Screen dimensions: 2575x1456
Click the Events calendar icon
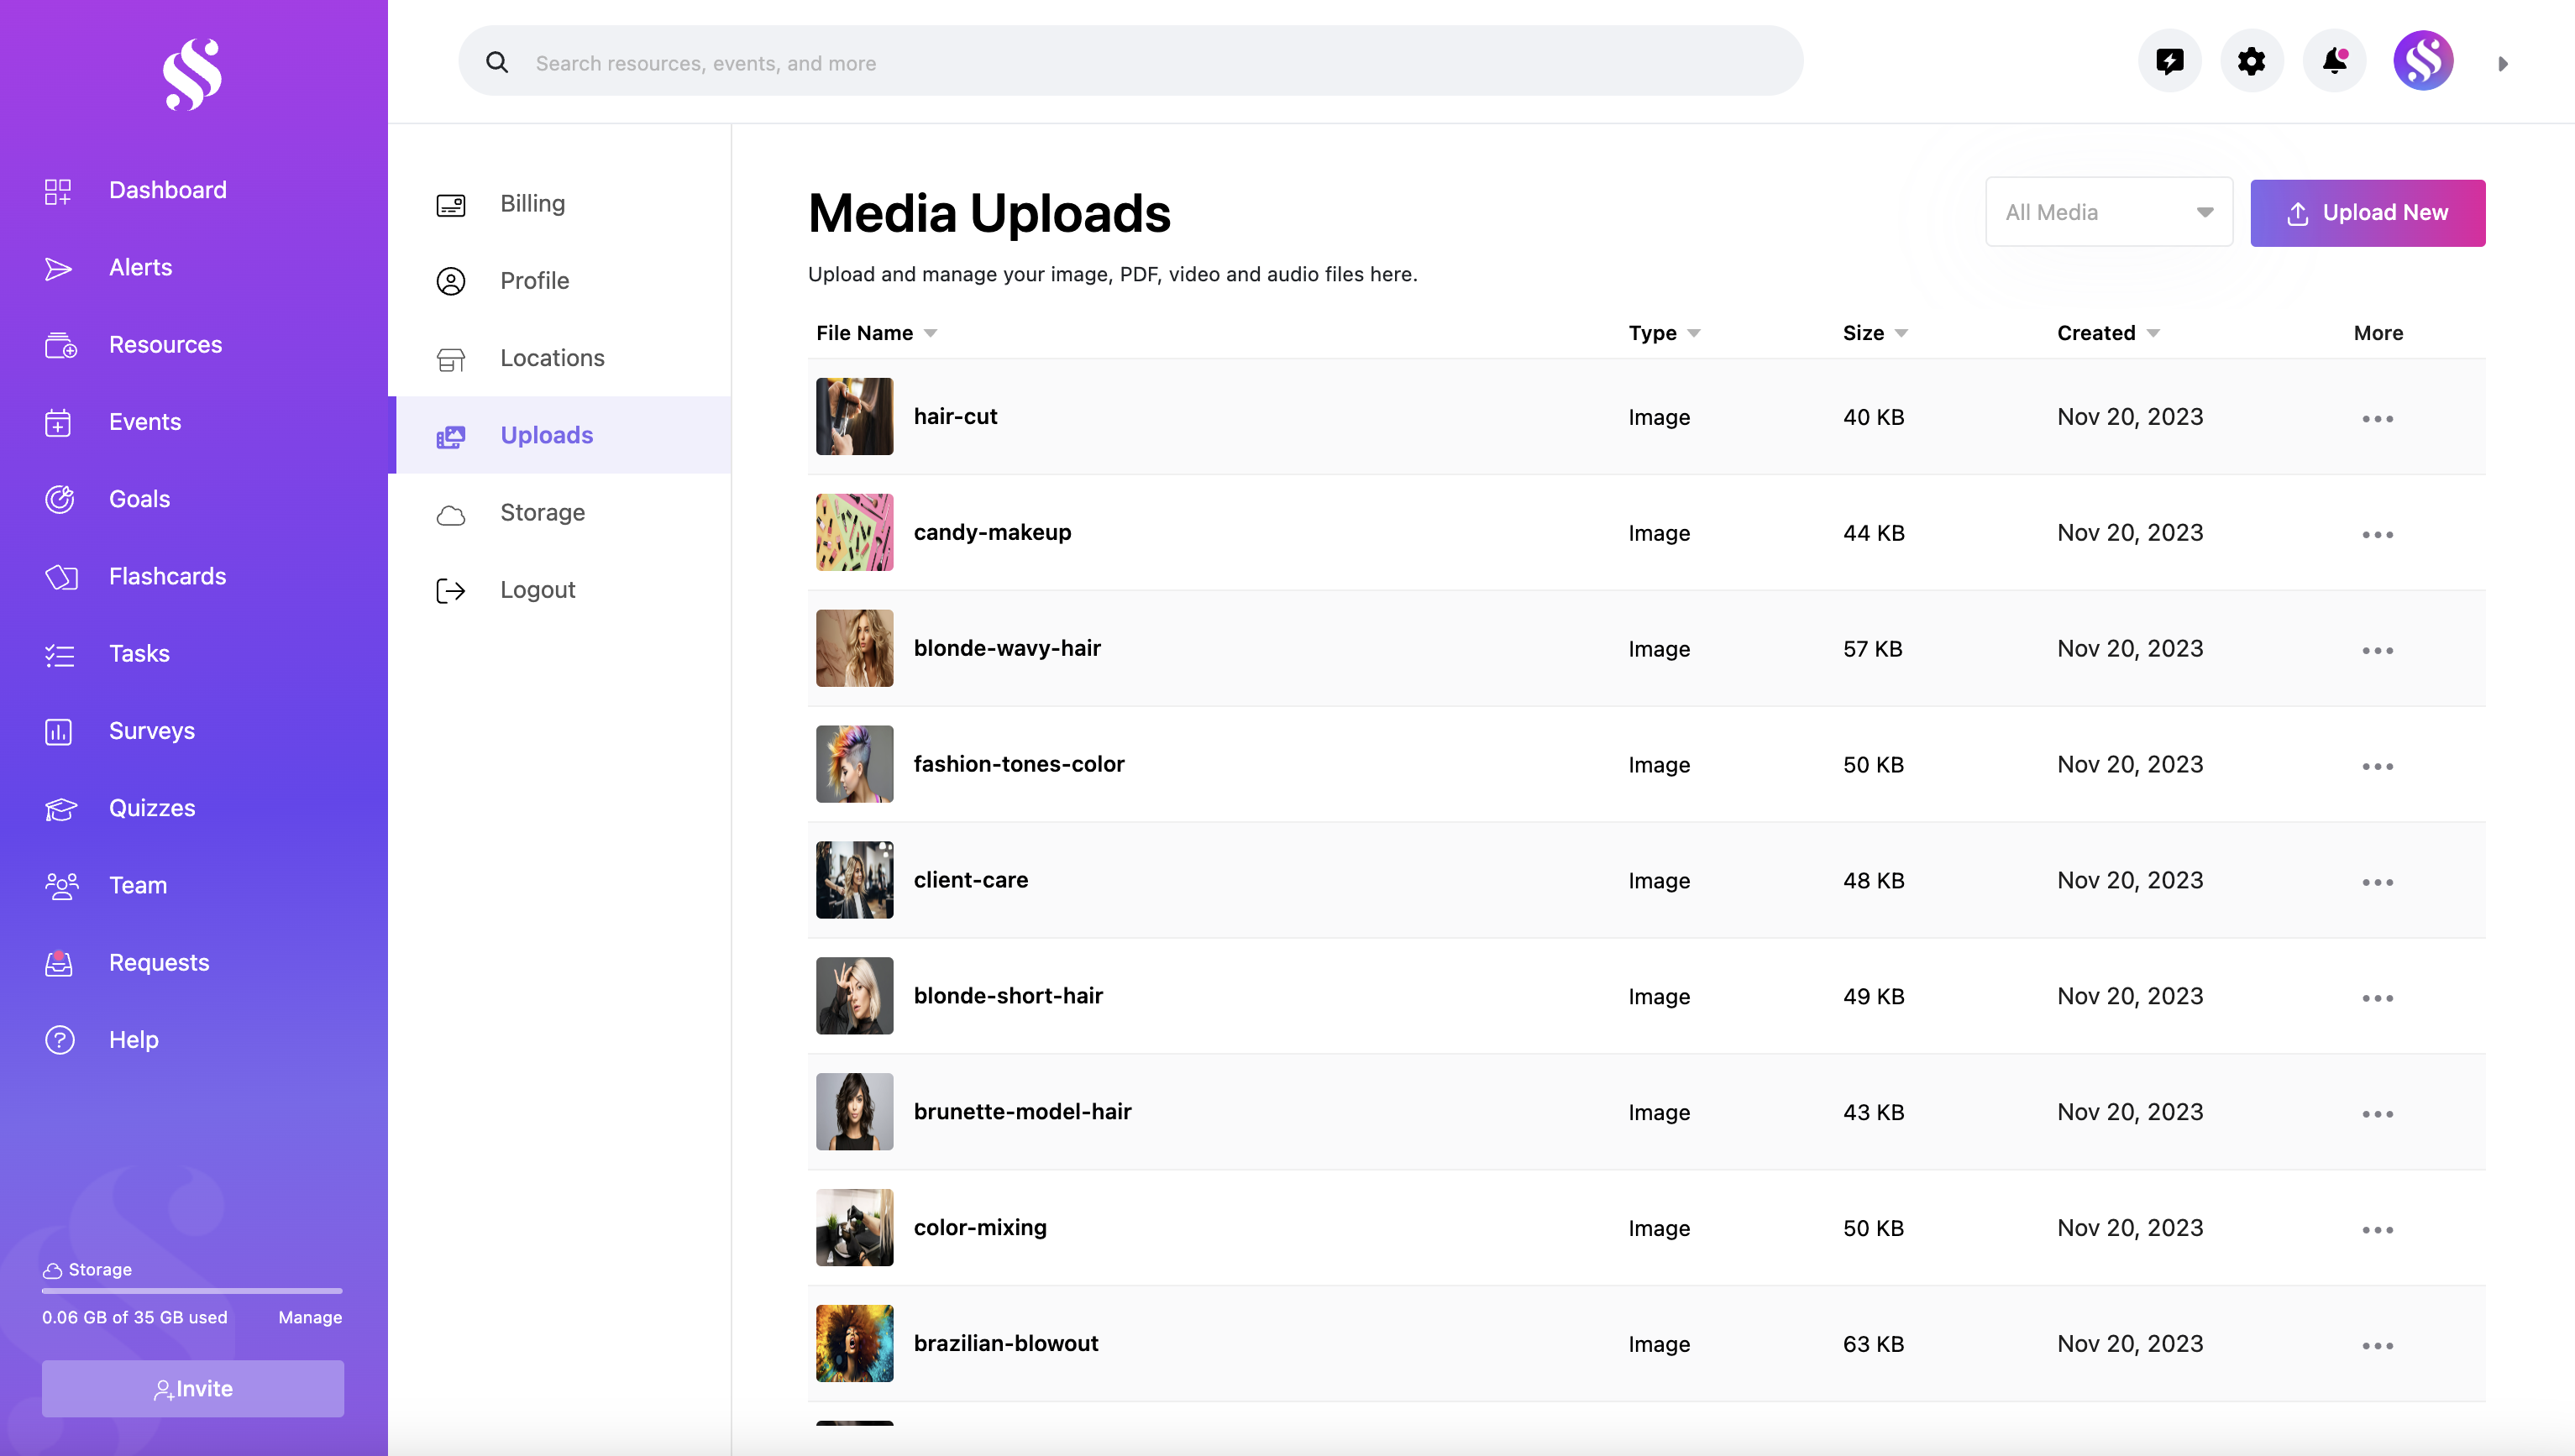(x=58, y=423)
